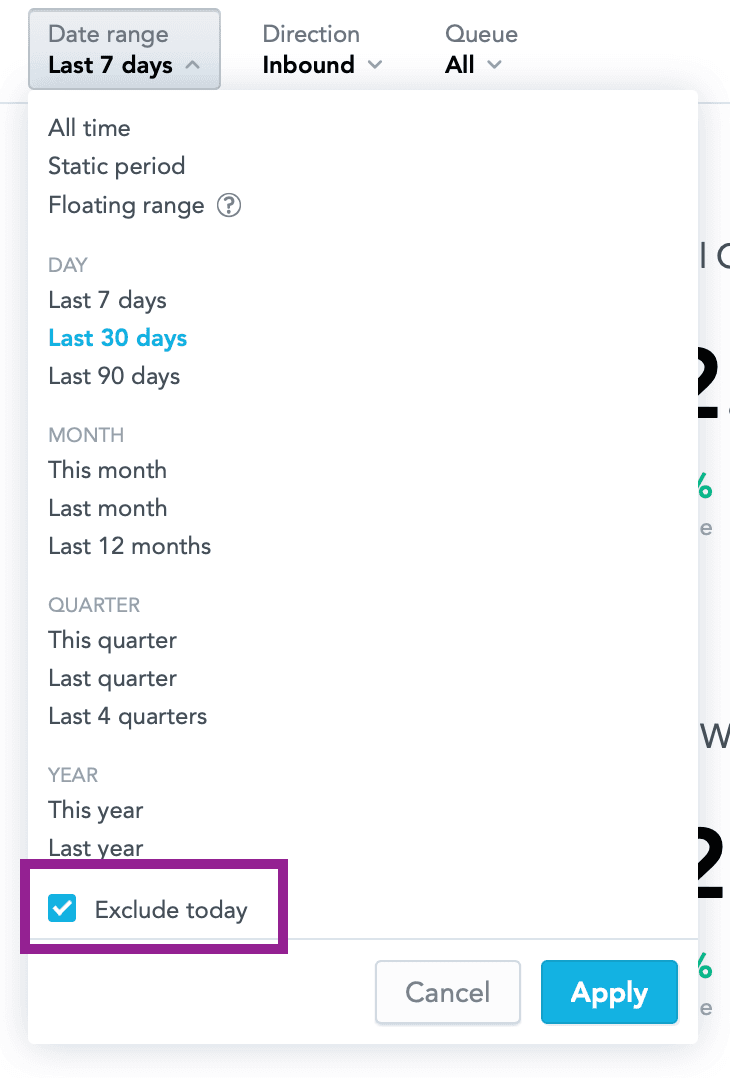Open the Floating range help tooltip
The height and width of the screenshot is (1078, 730).
tap(229, 206)
